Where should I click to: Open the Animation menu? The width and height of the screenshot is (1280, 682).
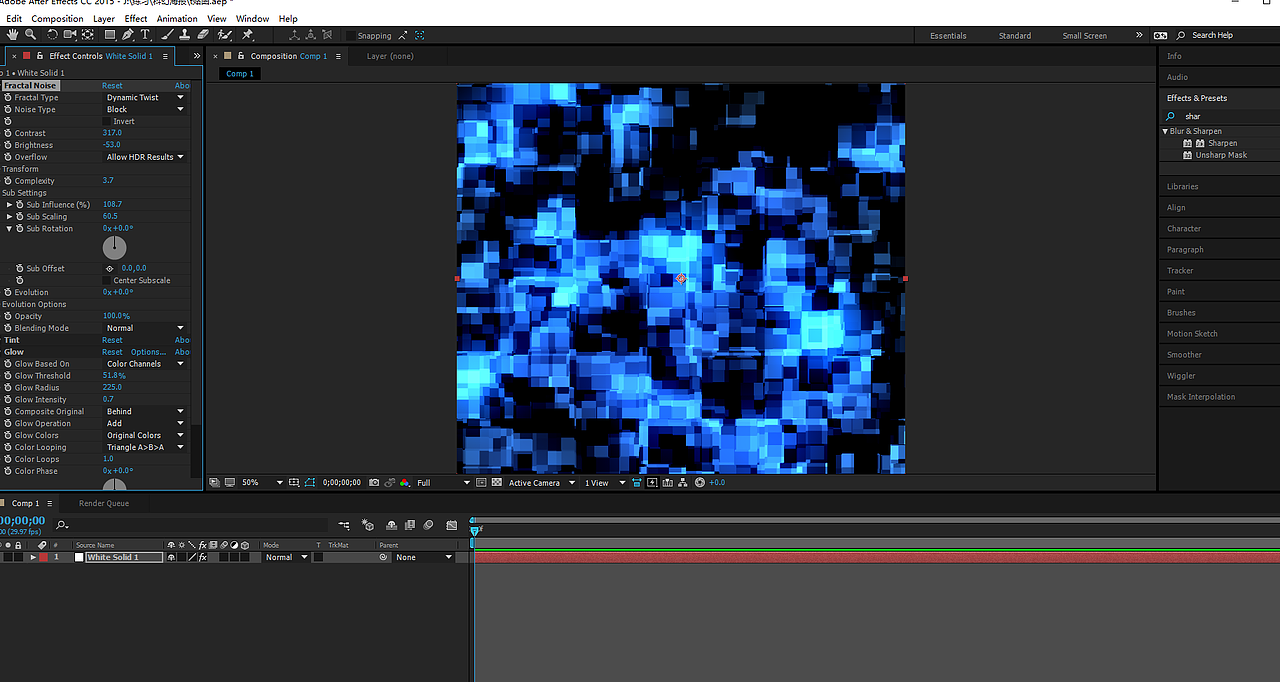click(177, 18)
